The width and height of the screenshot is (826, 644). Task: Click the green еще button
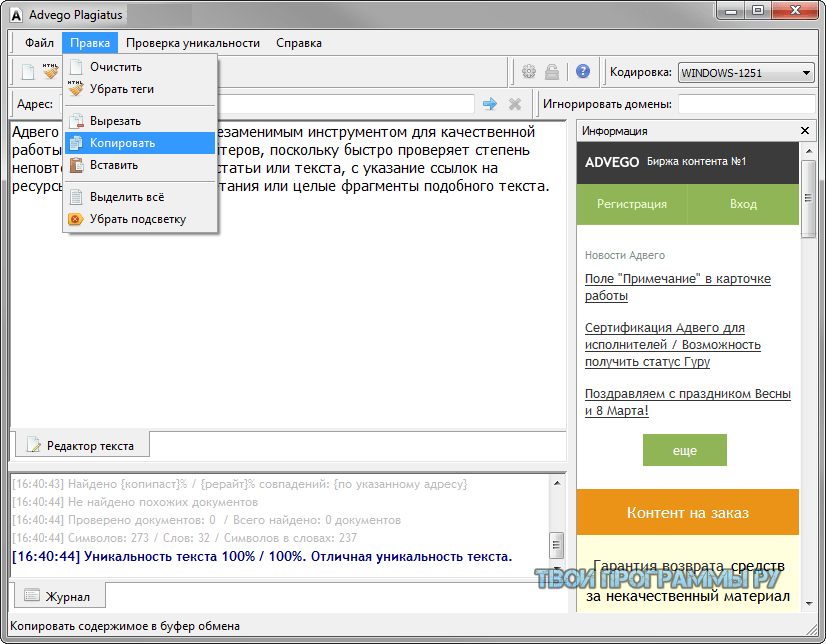pos(685,450)
